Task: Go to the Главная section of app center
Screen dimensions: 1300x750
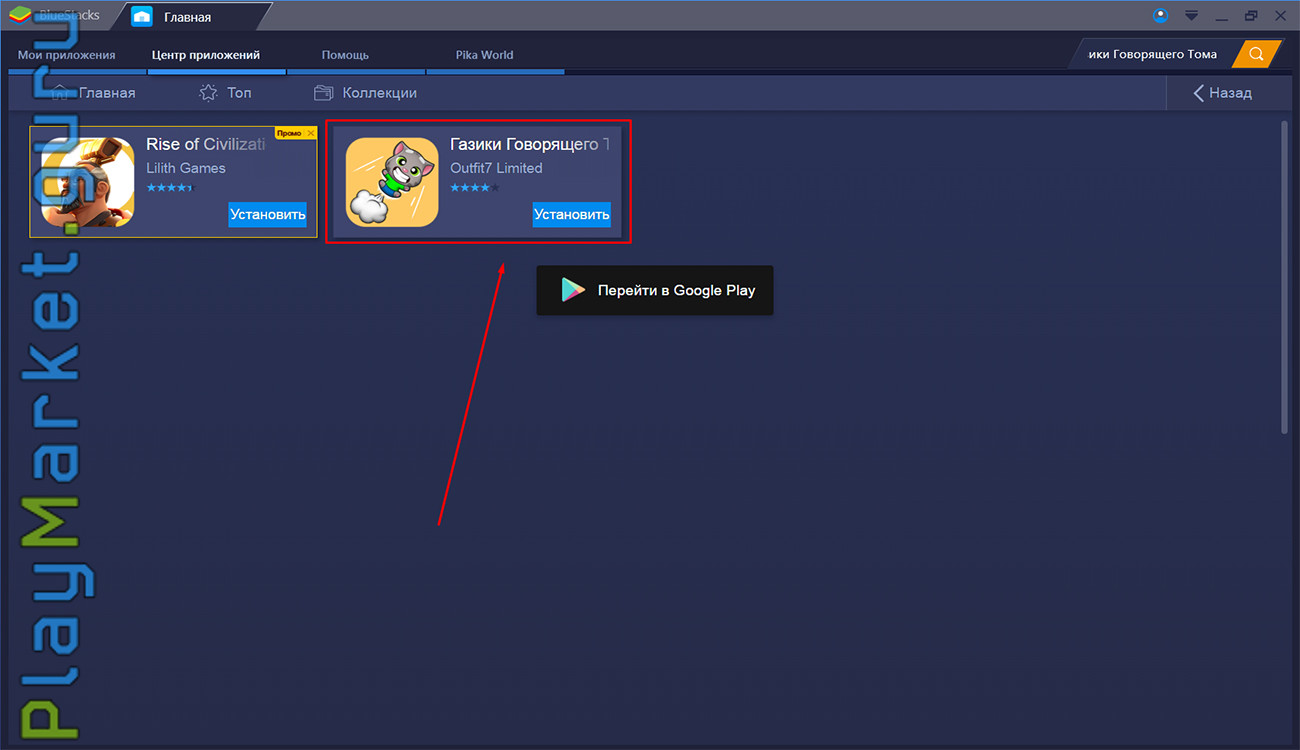Action: coord(93,93)
